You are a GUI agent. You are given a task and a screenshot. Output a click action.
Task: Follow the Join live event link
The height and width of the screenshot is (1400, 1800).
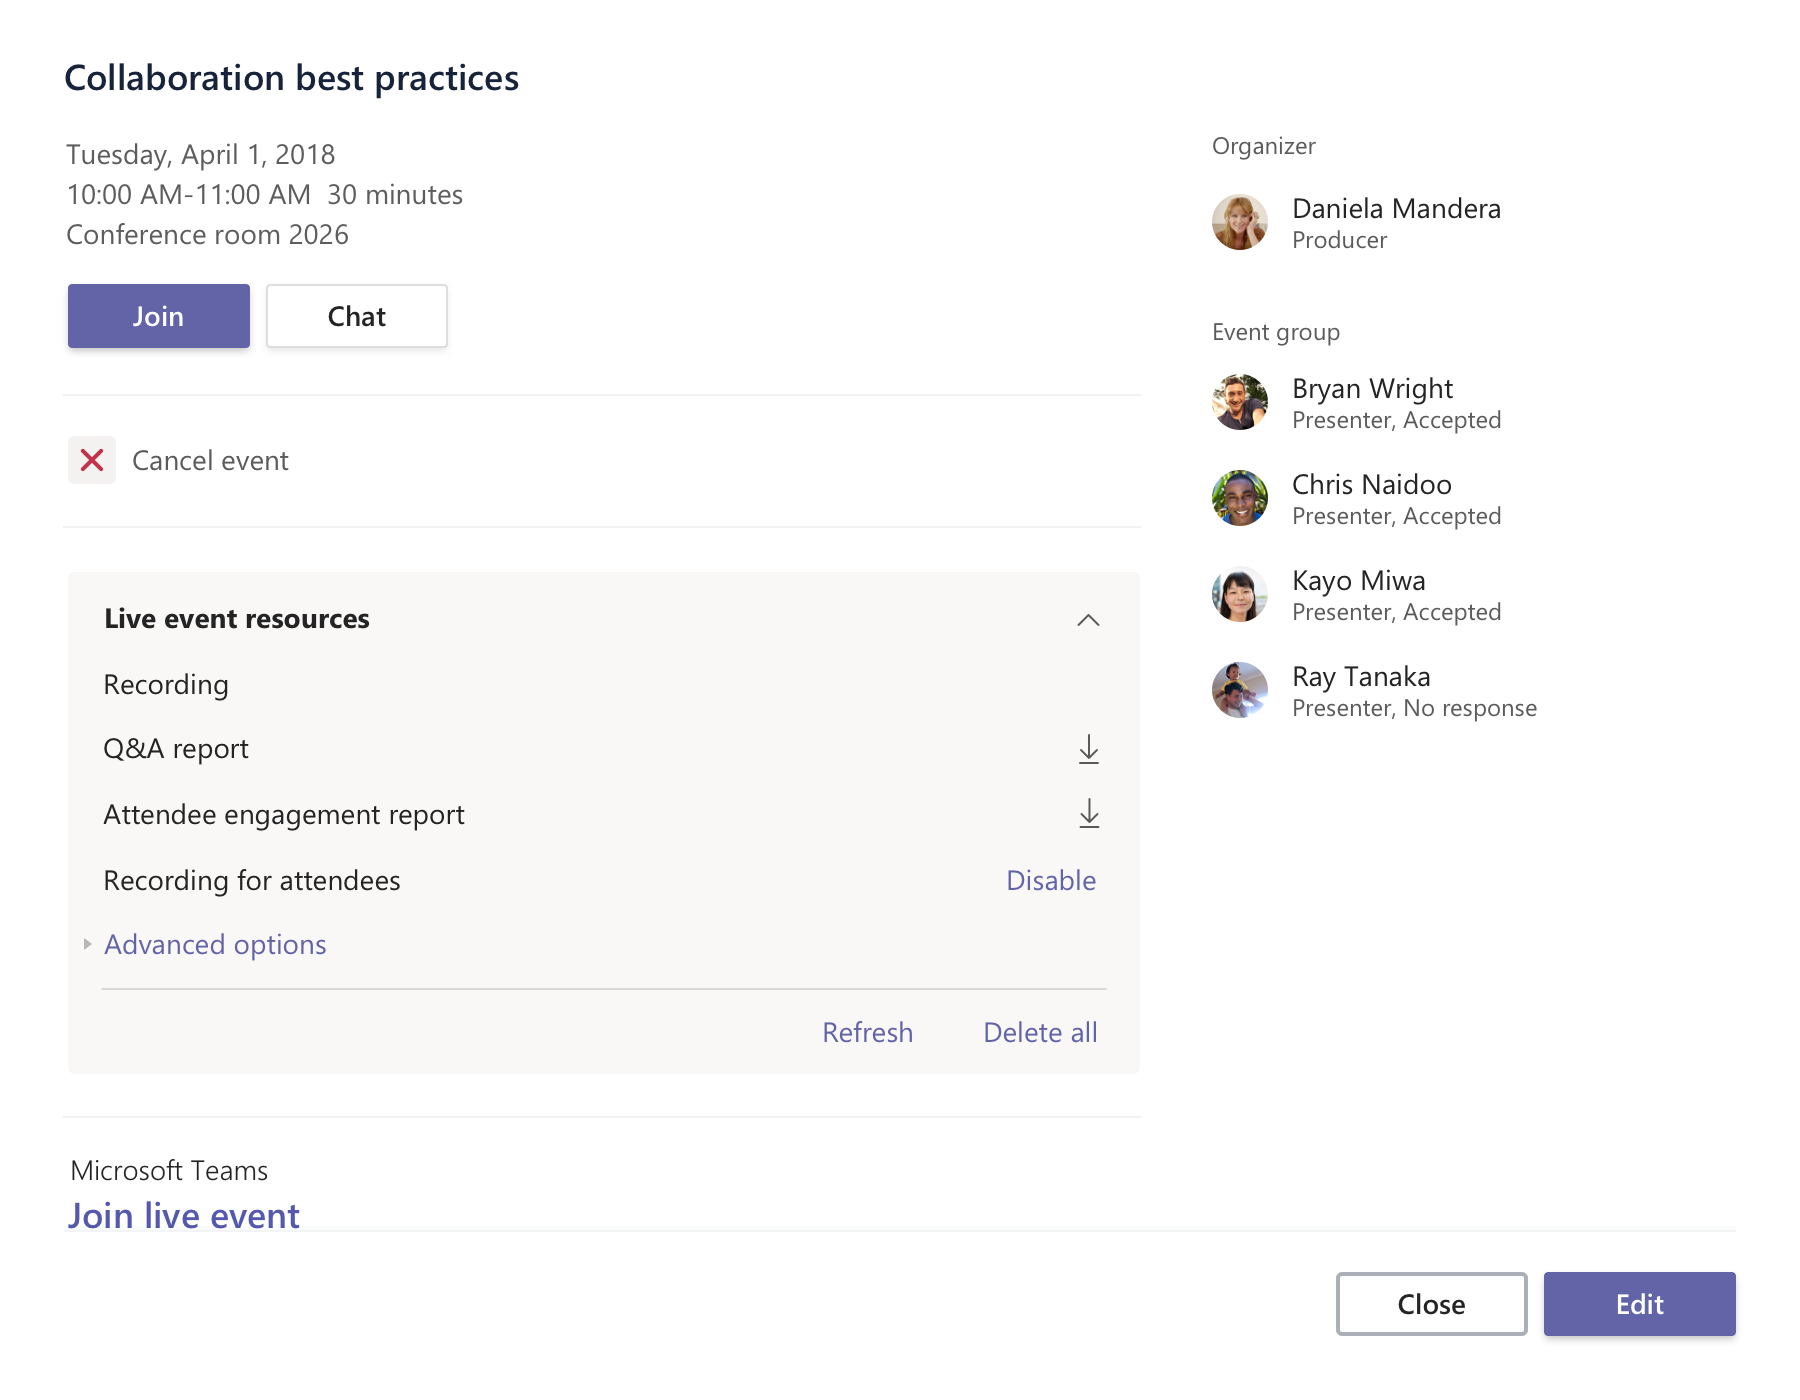pyautogui.click(x=184, y=1215)
